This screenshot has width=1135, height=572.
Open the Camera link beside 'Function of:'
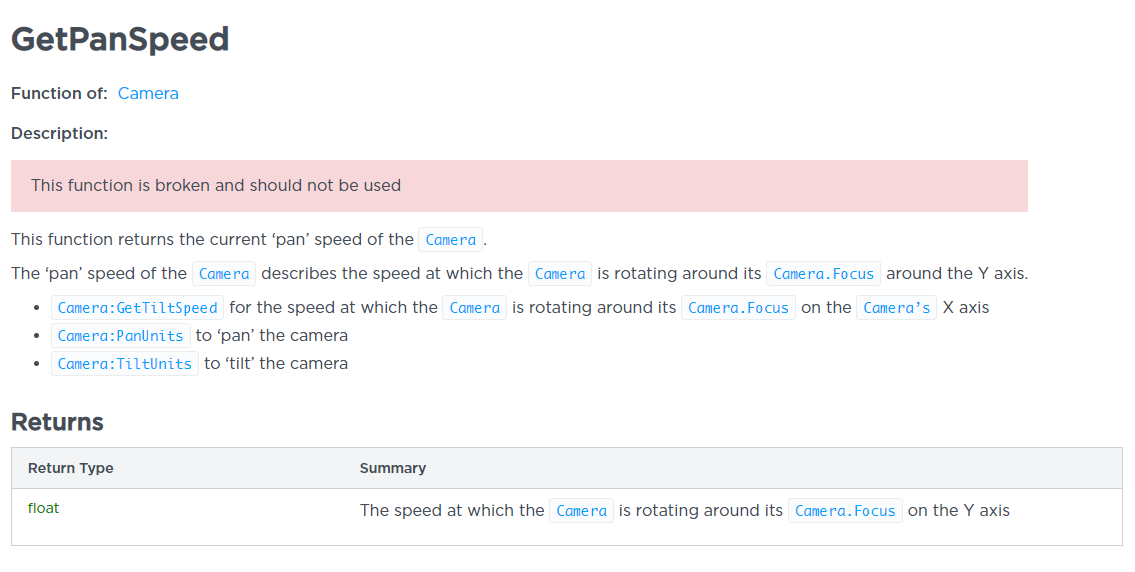tap(148, 93)
